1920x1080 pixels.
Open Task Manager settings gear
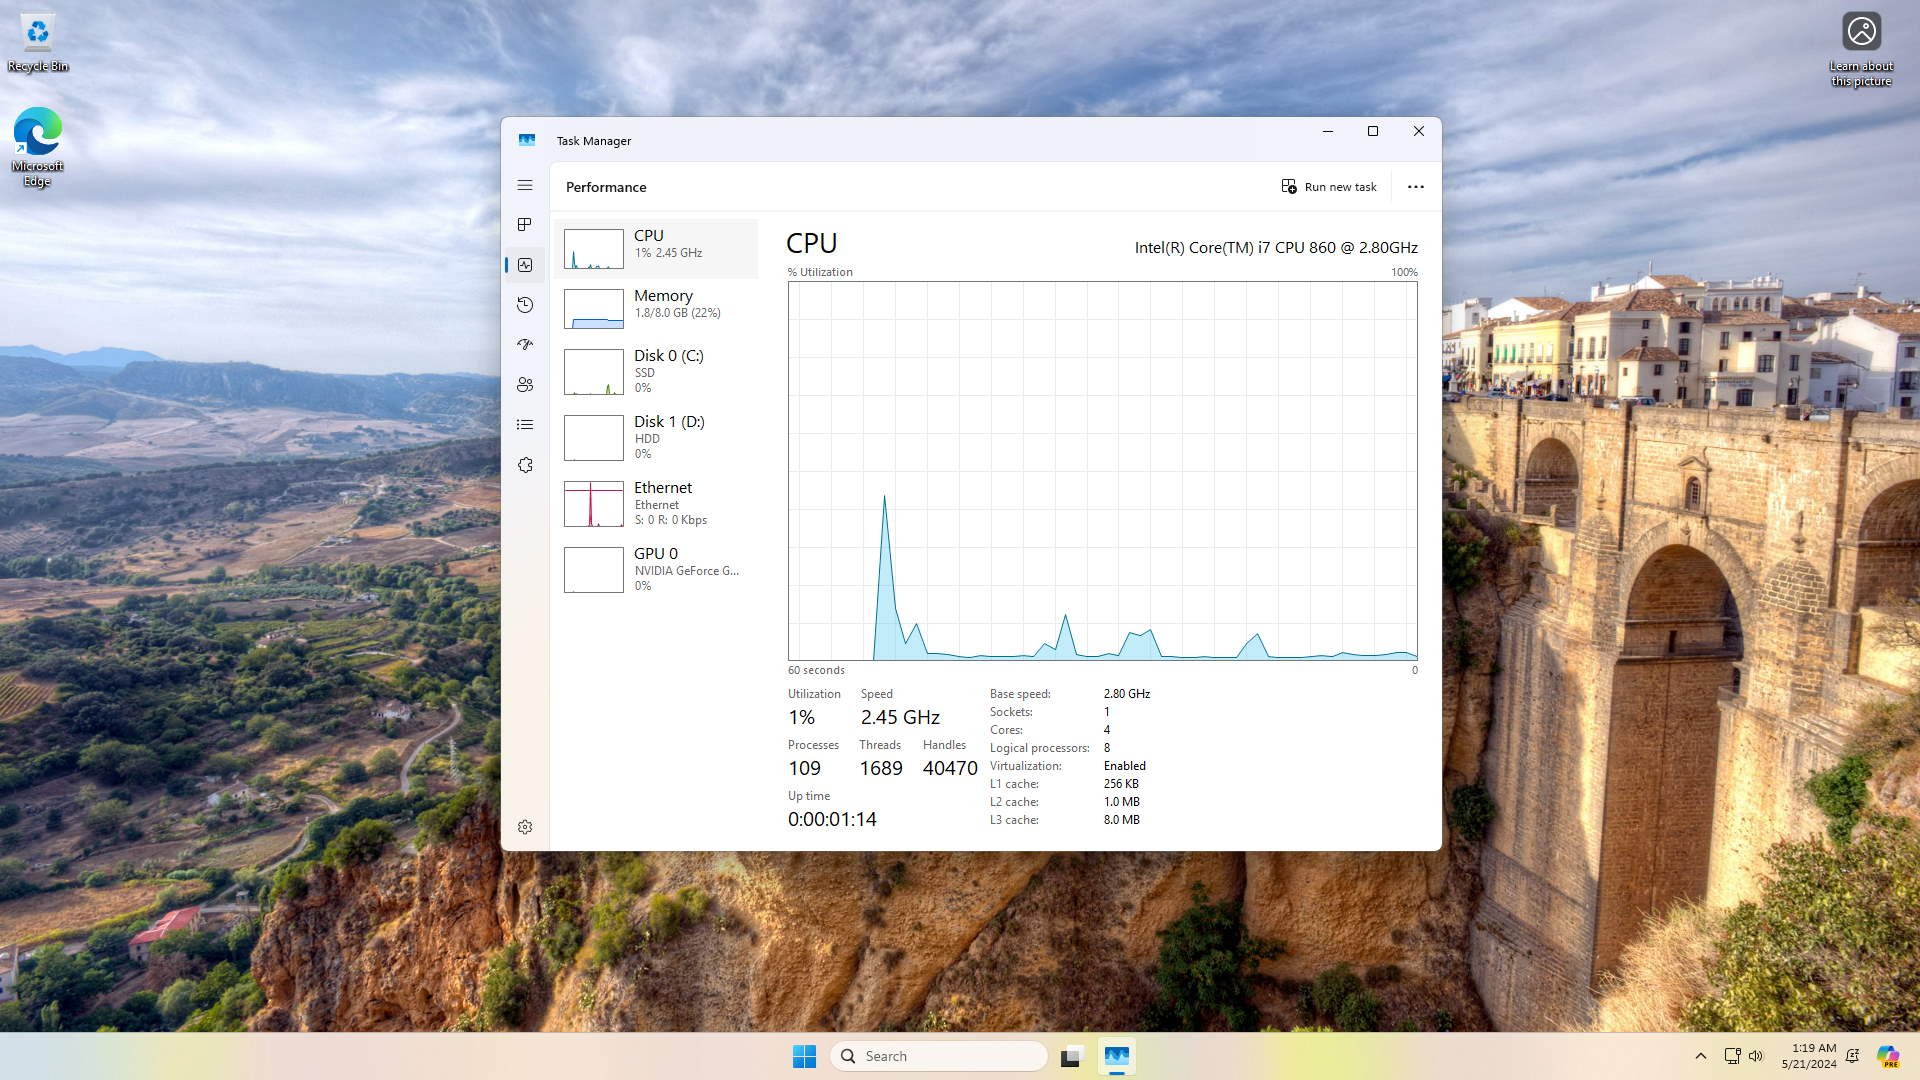[x=525, y=827]
